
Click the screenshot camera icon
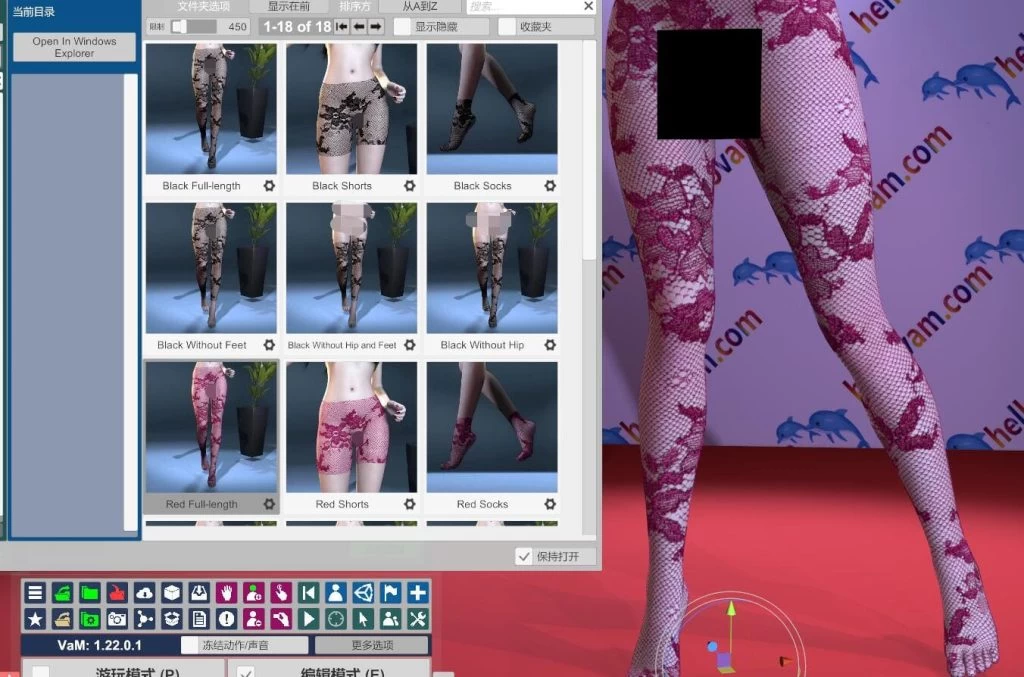coord(117,619)
